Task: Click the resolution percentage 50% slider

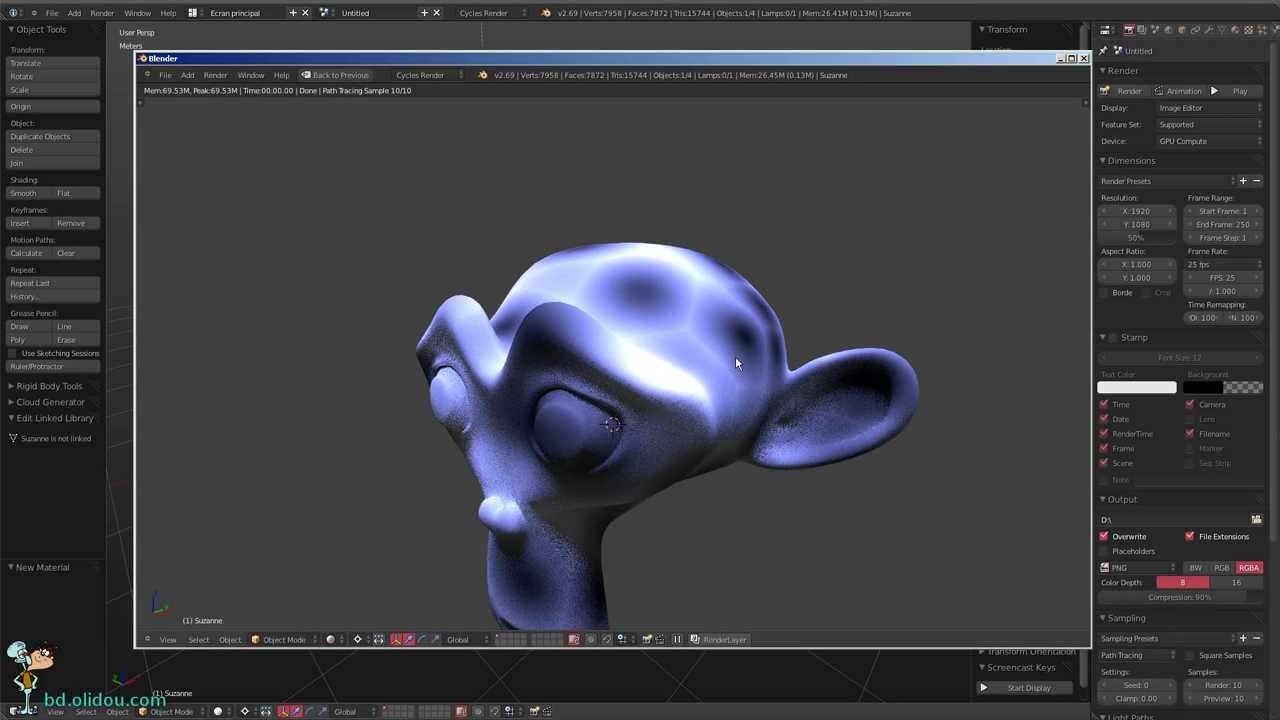Action: tap(1138, 238)
